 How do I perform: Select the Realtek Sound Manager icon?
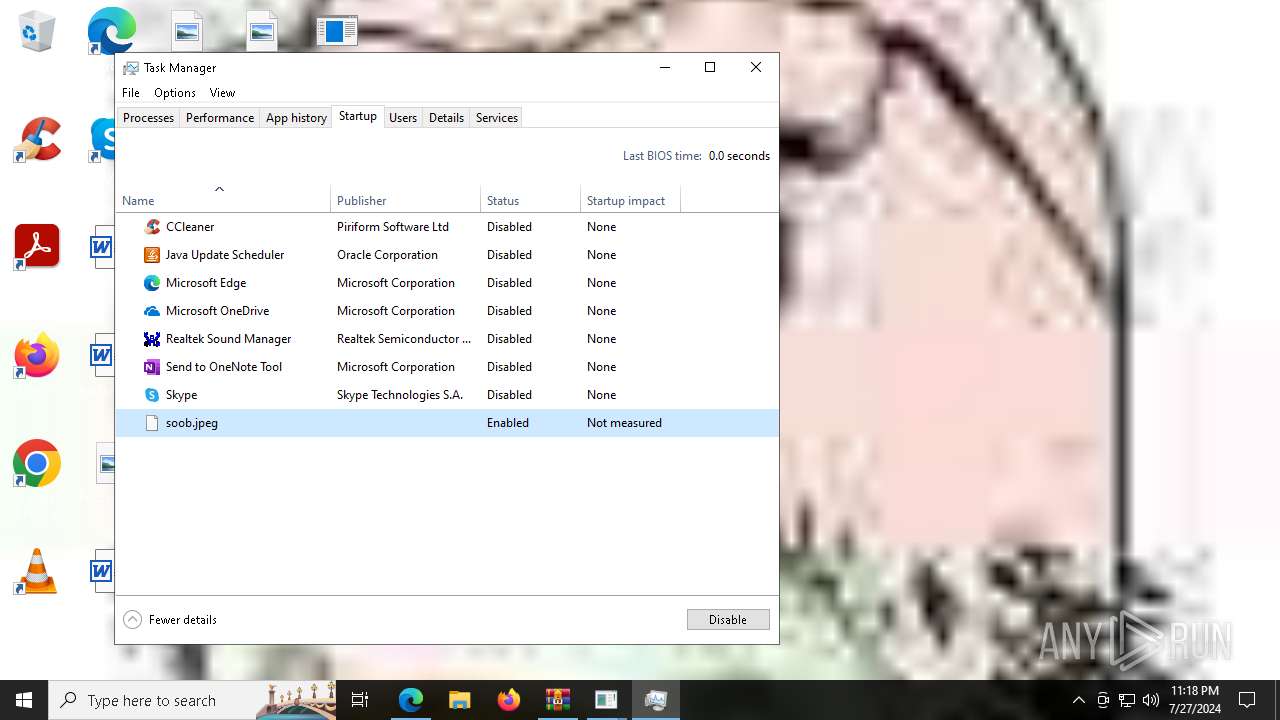[x=152, y=339]
